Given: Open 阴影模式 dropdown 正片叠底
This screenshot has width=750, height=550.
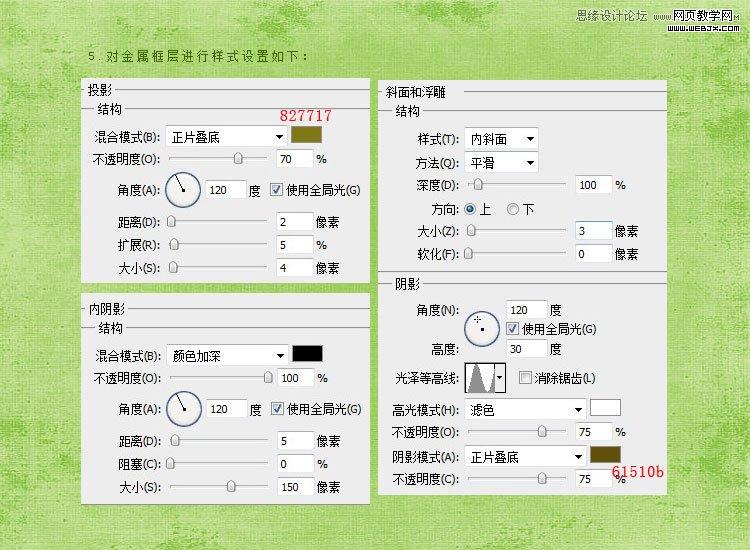Looking at the screenshot, I should pyautogui.click(x=525, y=457).
